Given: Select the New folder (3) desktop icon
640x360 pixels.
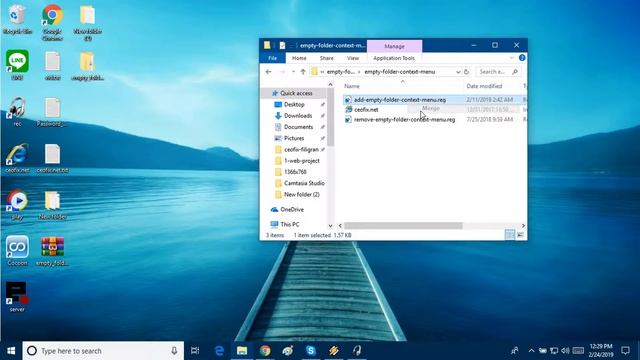Looking at the screenshot, I should pyautogui.click(x=87, y=22).
